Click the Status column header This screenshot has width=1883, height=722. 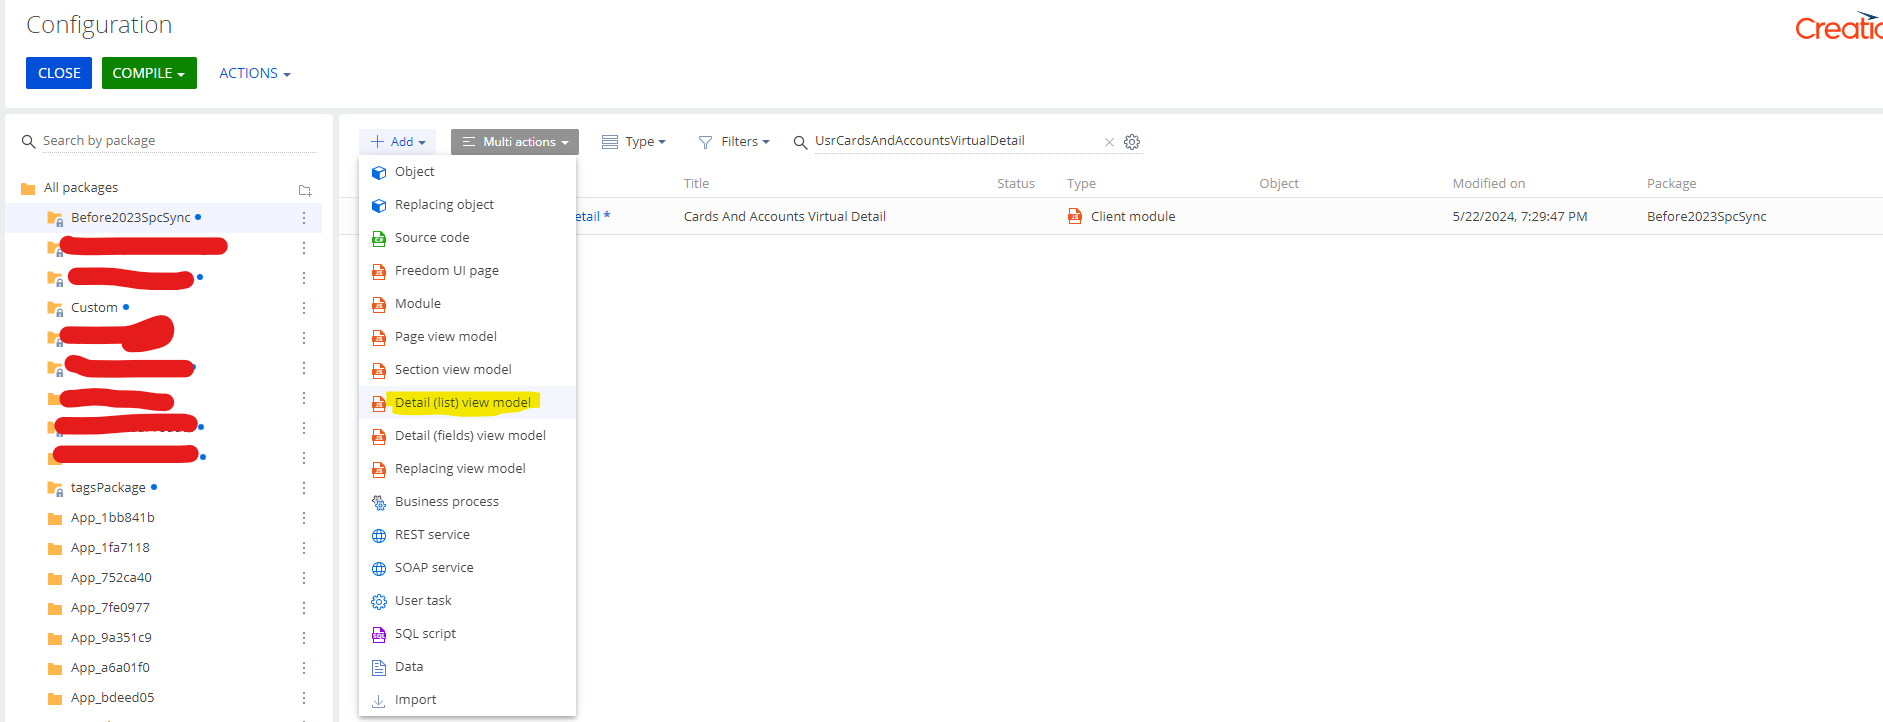tap(1015, 184)
